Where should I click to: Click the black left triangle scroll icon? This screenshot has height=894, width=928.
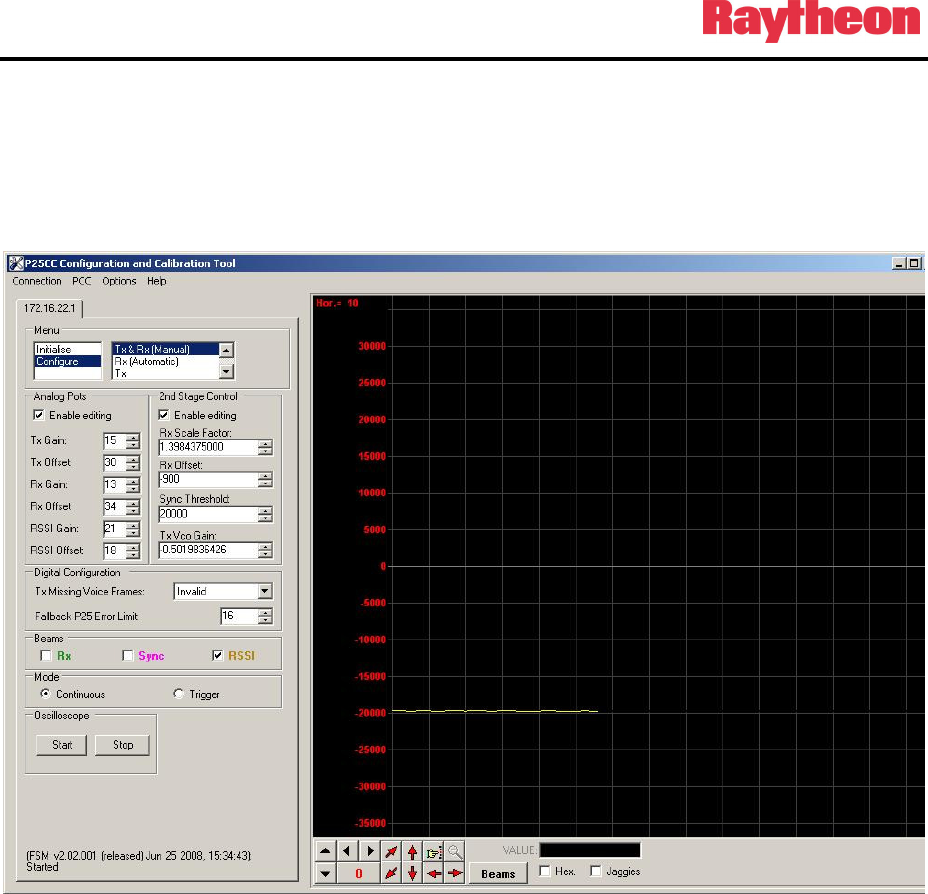[x=346, y=852]
